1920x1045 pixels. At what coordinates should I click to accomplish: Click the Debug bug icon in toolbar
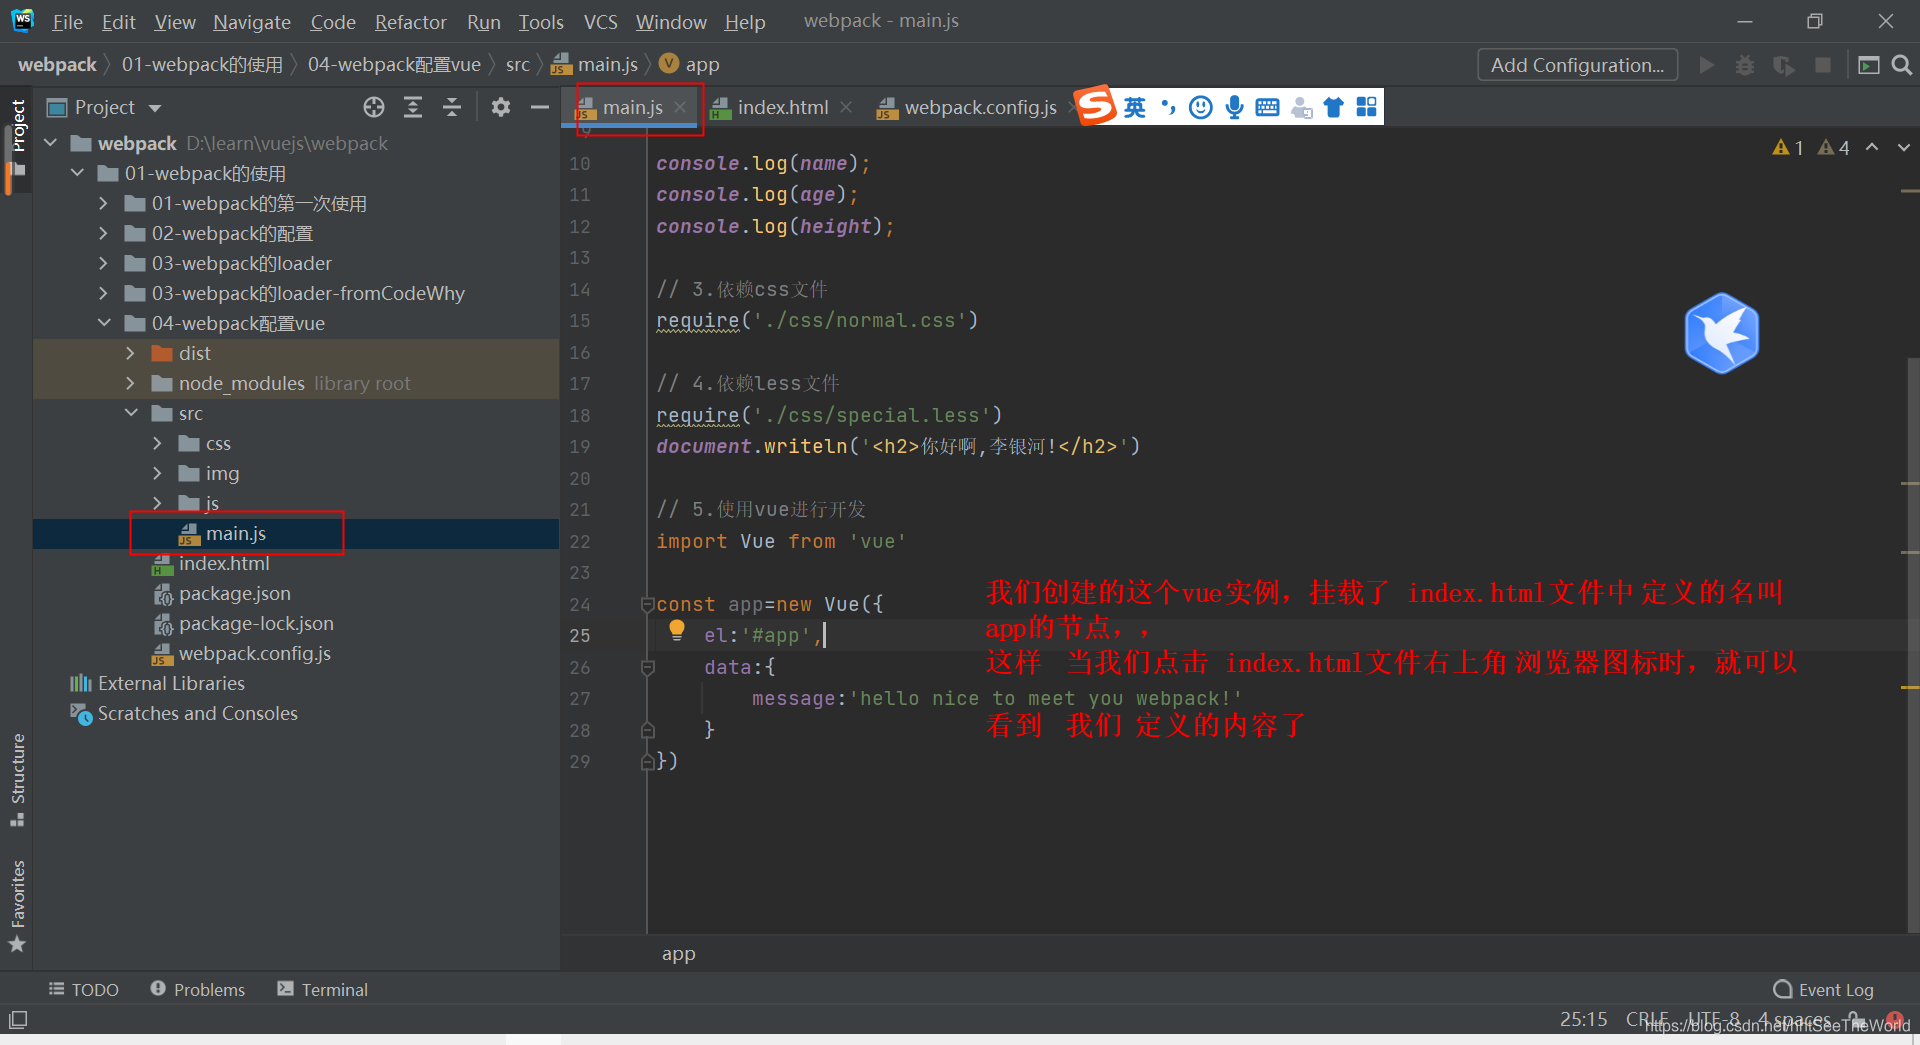1745,65
